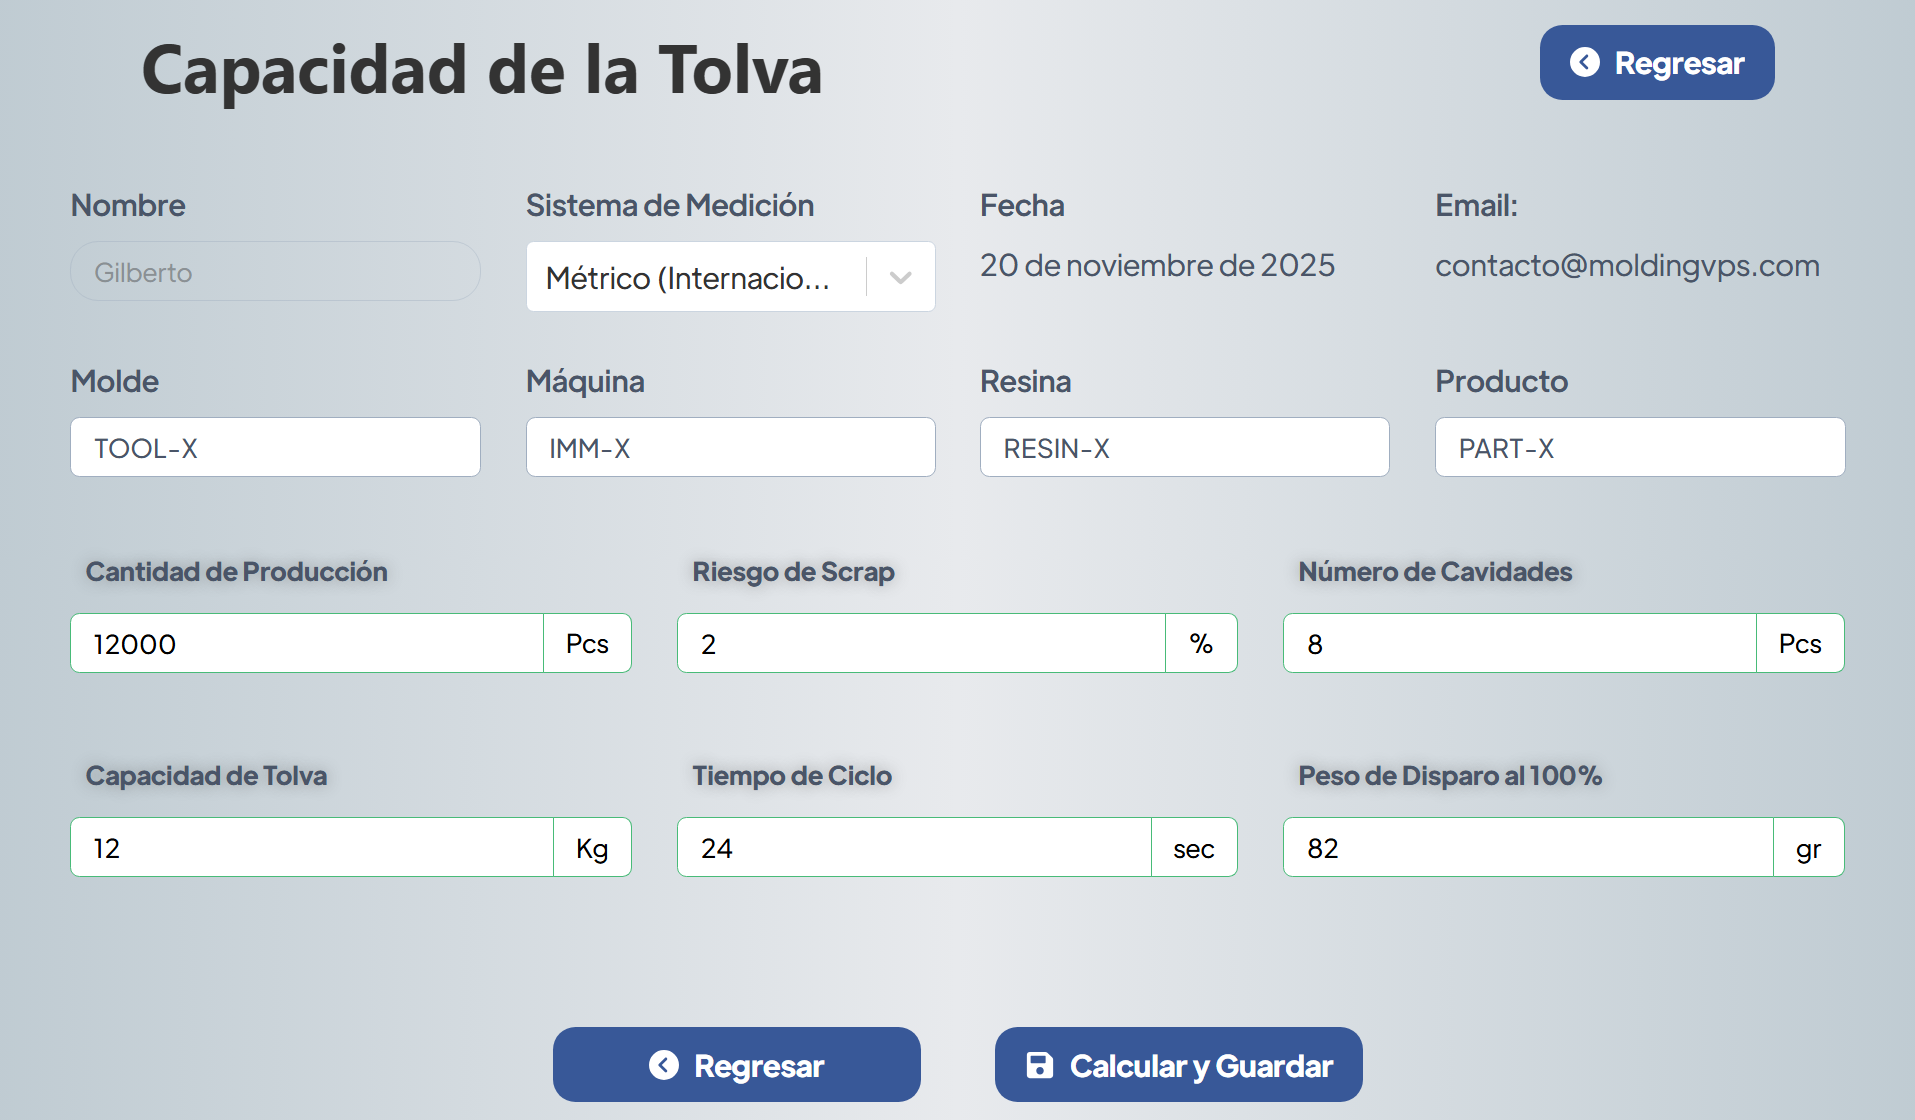
Task: Expand the Sistema de Medición dropdown chevron
Action: (901, 277)
